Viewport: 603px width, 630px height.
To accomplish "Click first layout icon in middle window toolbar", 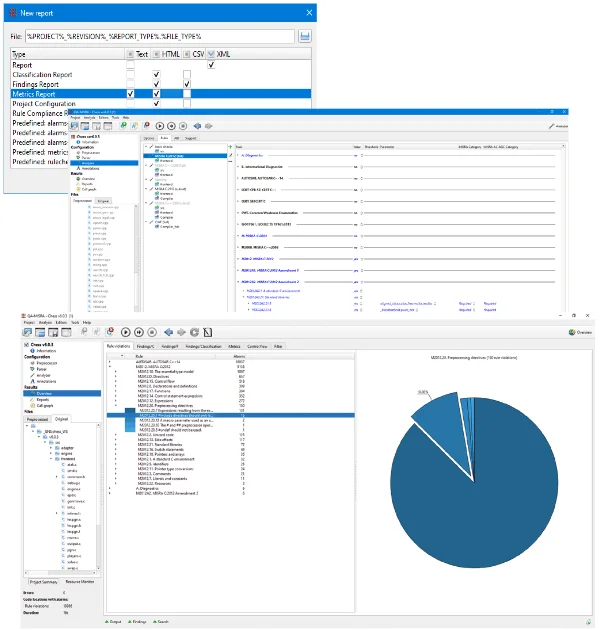I will (x=74, y=126).
